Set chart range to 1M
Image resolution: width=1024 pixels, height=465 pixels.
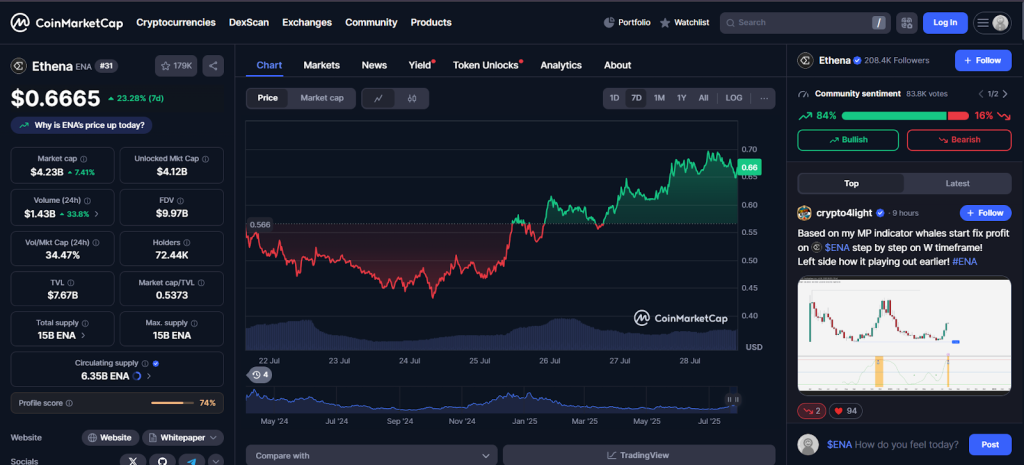click(x=659, y=98)
